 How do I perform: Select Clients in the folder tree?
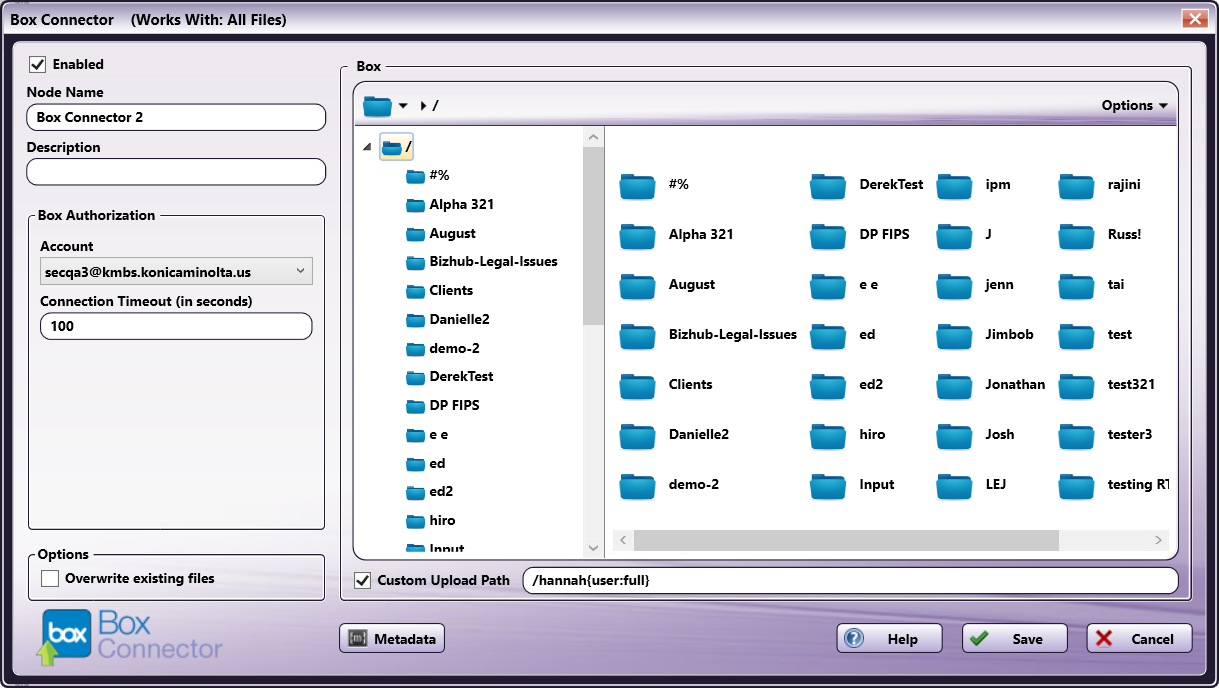pos(451,290)
